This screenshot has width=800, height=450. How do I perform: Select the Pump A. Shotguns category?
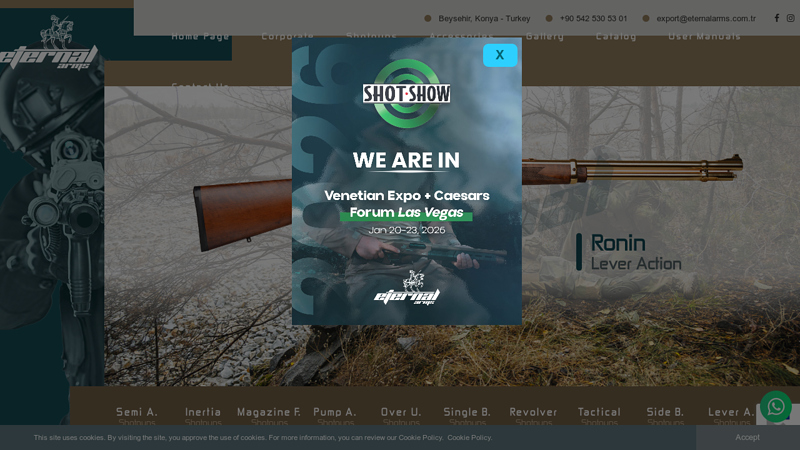(x=335, y=415)
